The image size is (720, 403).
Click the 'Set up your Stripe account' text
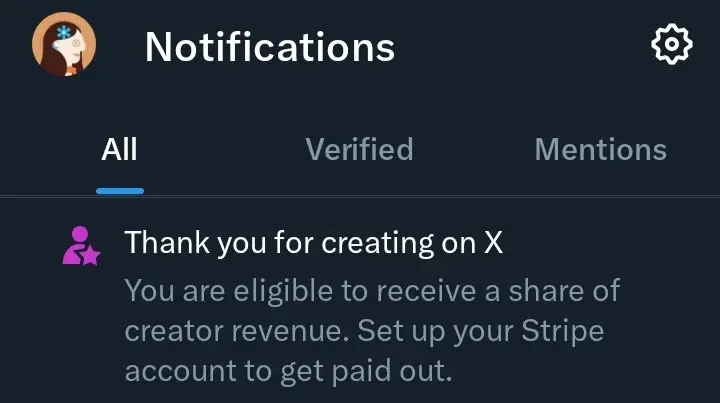pyautogui.click(x=481, y=331)
